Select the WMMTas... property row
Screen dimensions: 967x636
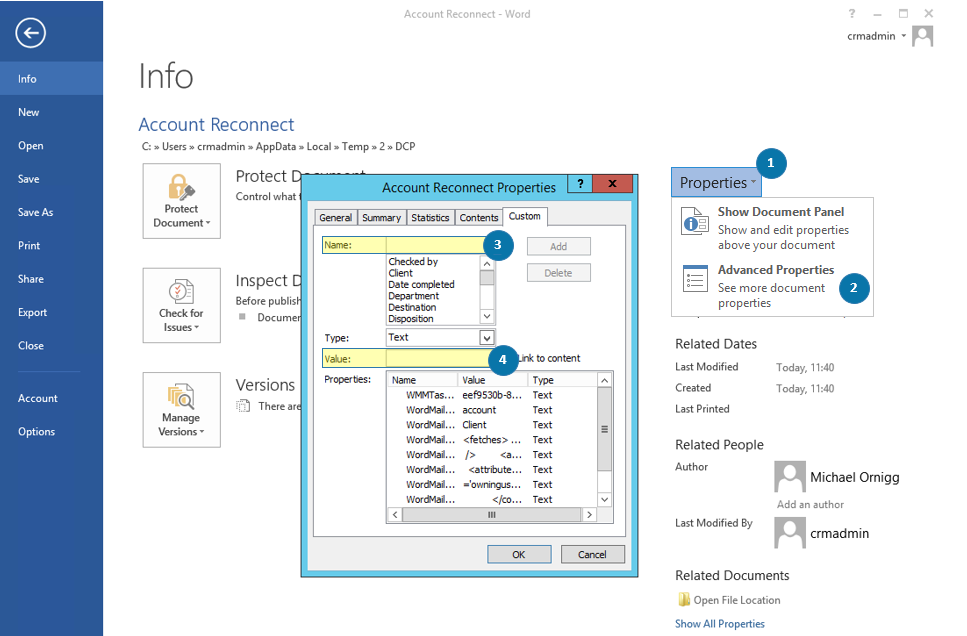[492, 395]
